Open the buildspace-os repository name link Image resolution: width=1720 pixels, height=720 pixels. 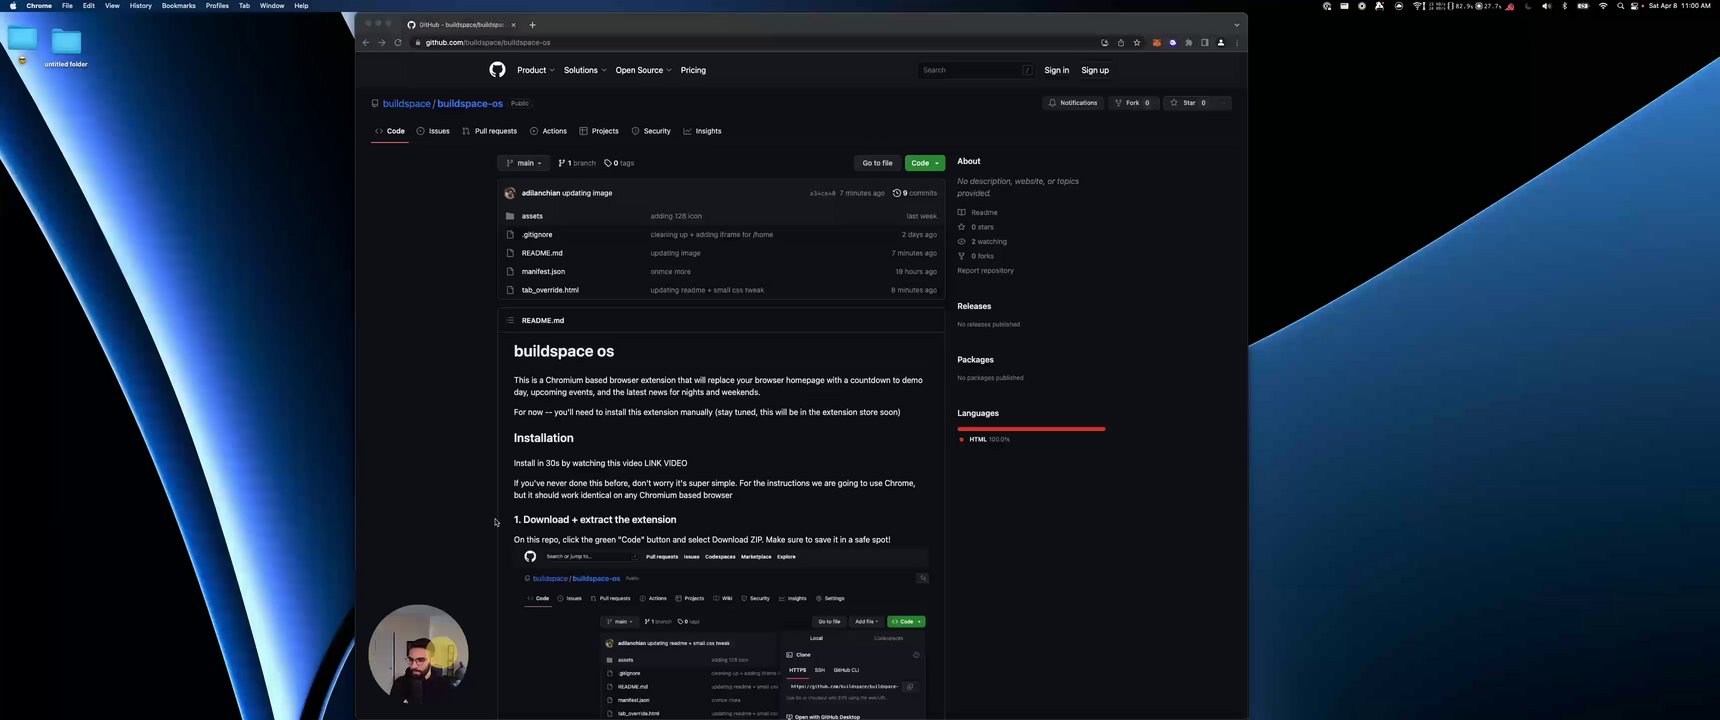point(470,103)
